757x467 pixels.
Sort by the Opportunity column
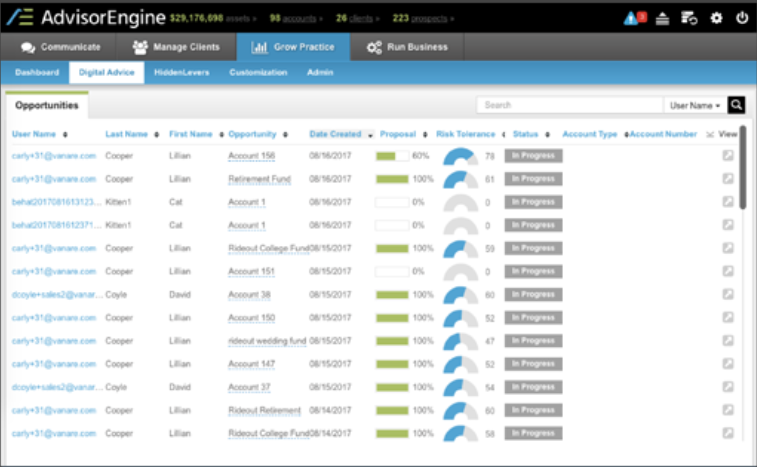pyautogui.click(x=258, y=134)
